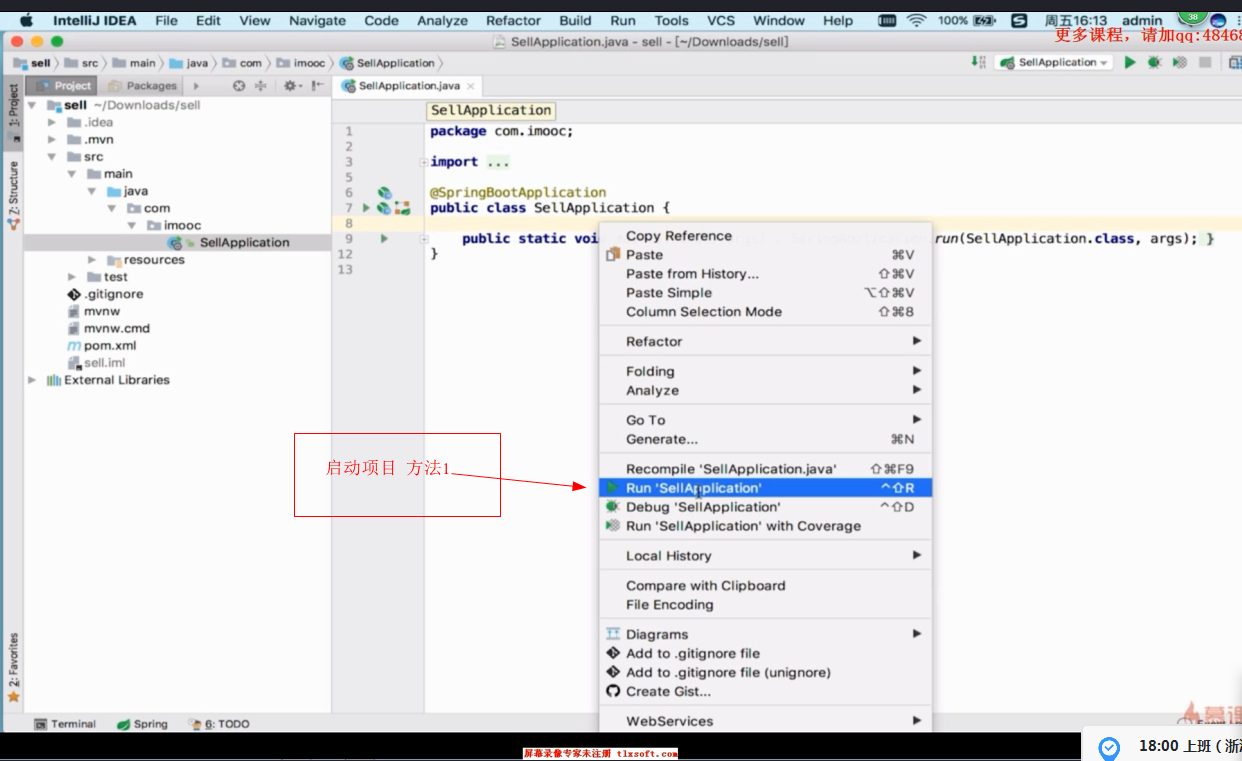
Task: Click the Debug bug icon in toolbar
Action: 1154,62
